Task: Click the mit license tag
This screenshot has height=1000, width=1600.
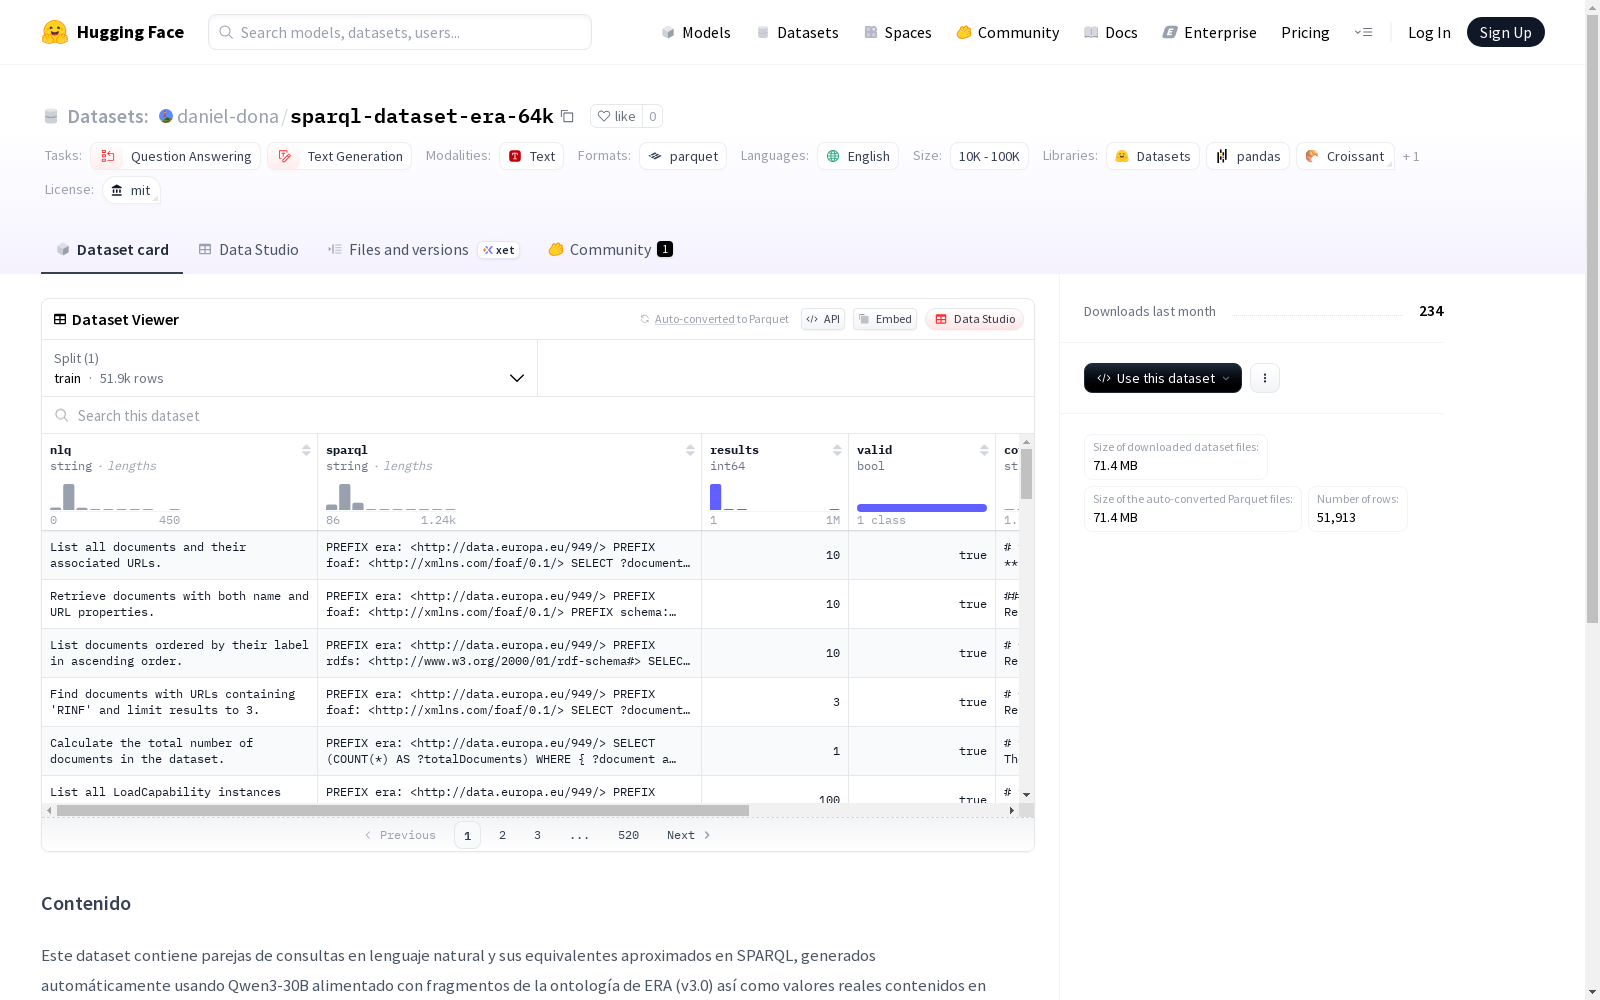Action: pos(131,190)
